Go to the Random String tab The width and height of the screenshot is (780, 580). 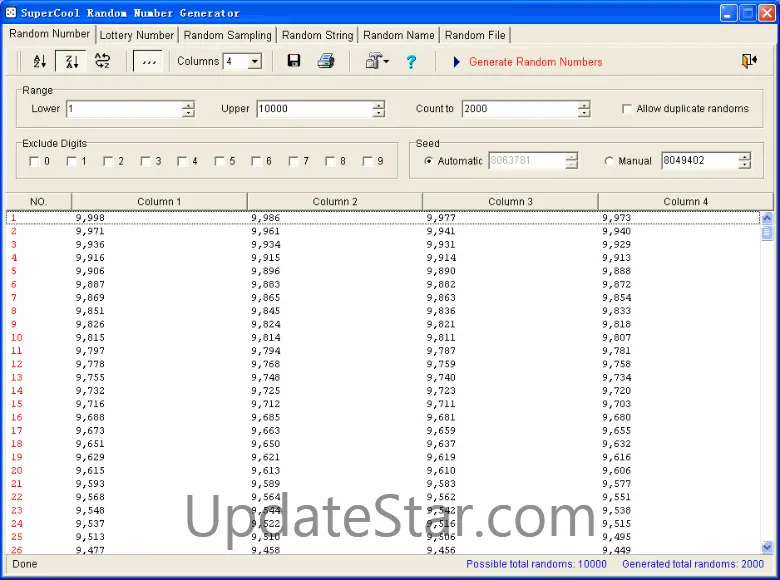pyautogui.click(x=317, y=35)
